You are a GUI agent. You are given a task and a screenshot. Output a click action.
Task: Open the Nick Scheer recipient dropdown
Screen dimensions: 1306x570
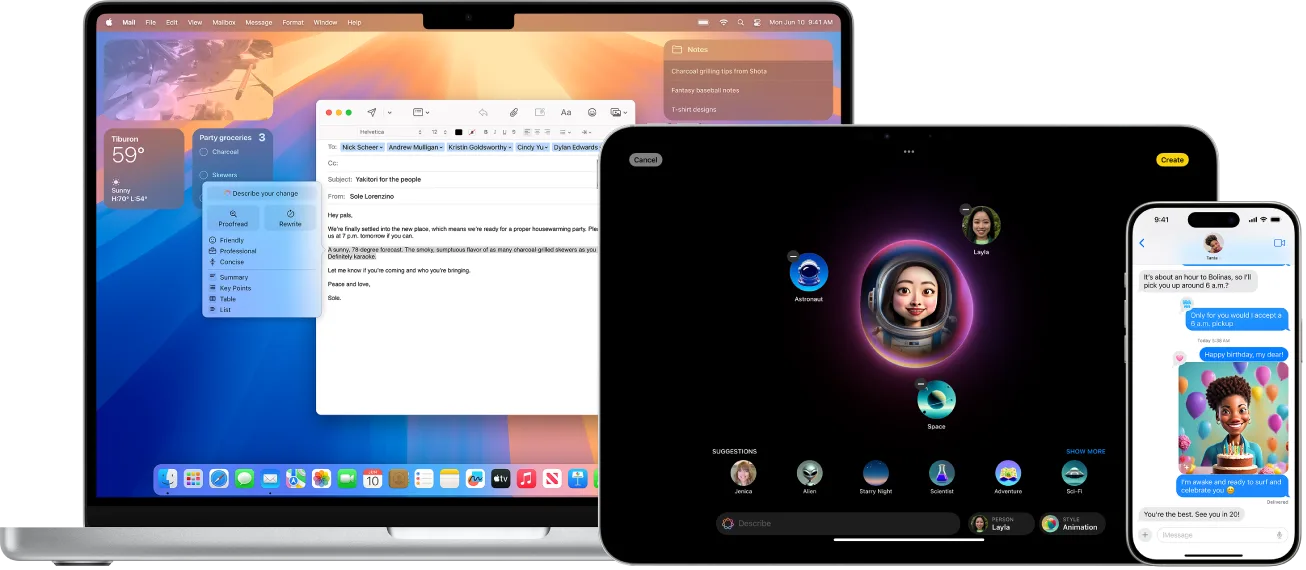[382, 147]
